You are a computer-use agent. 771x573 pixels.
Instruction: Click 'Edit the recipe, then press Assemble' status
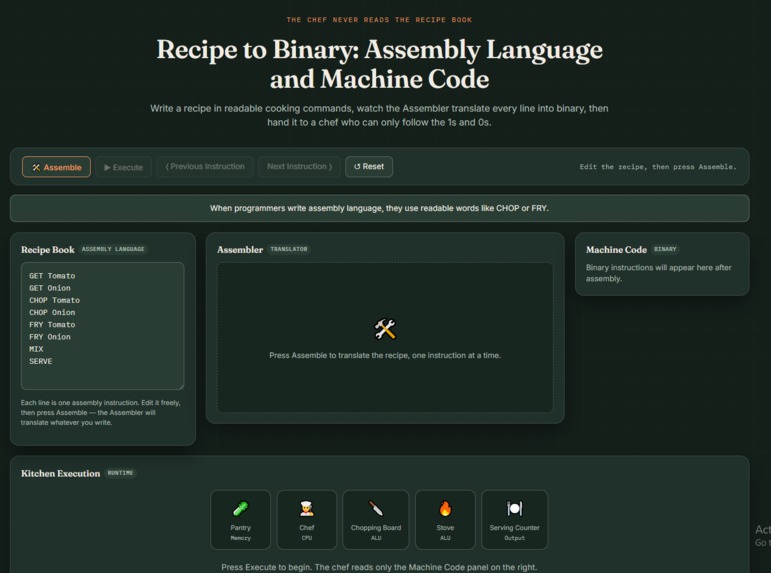658,167
